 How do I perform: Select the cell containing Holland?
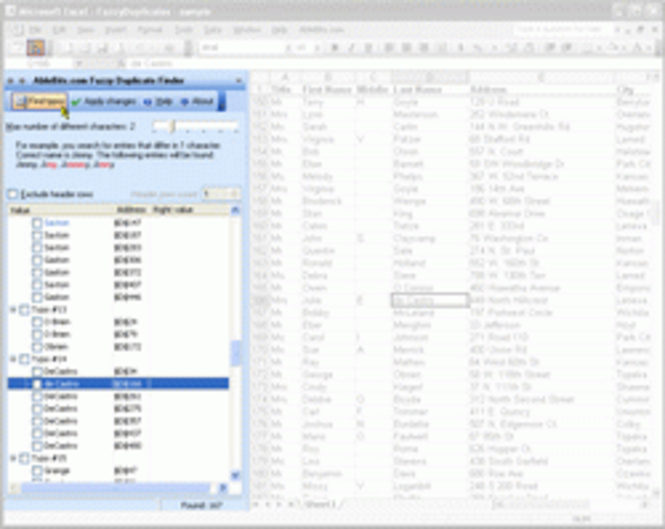click(430, 263)
